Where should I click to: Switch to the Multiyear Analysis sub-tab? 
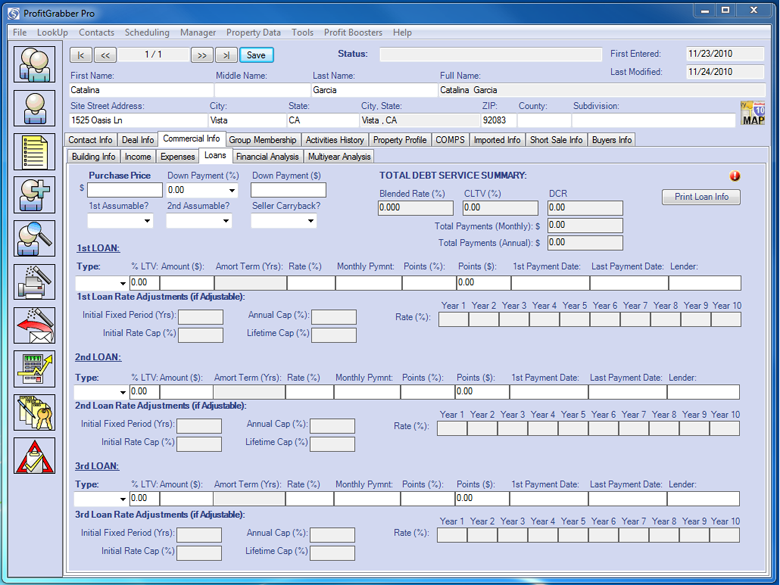pyautogui.click(x=339, y=156)
